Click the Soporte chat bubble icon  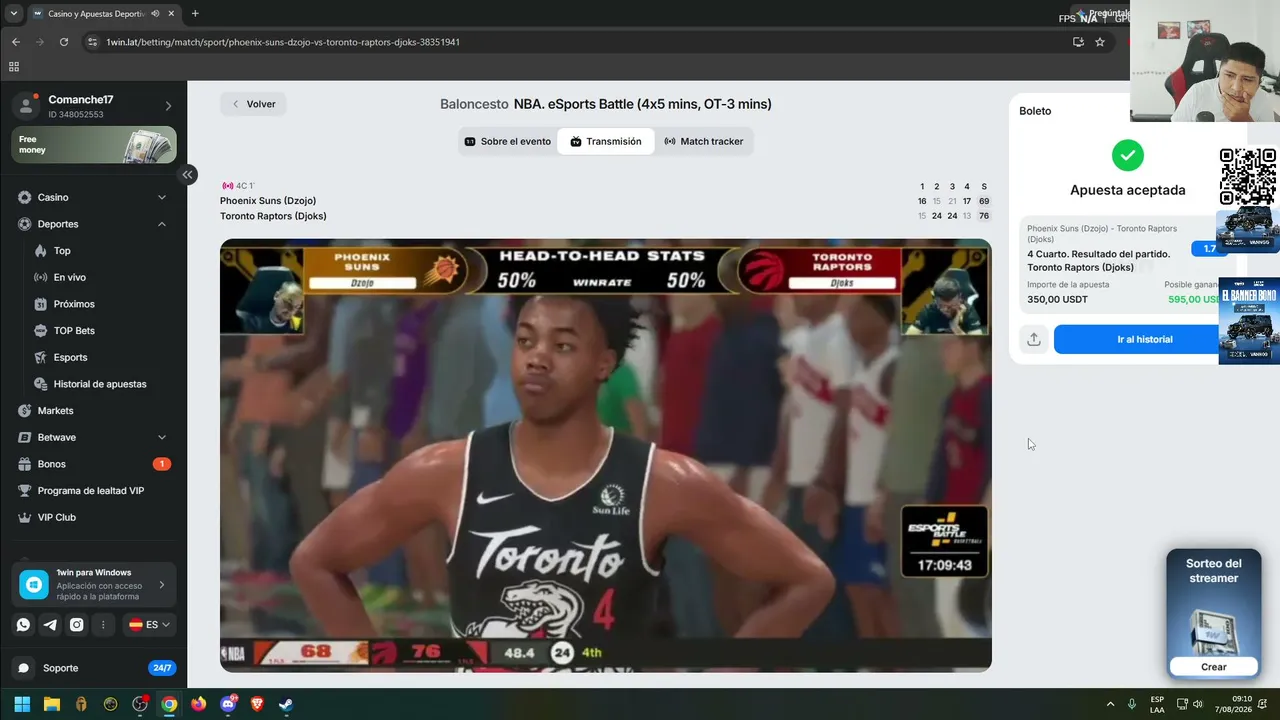click(x=24, y=668)
